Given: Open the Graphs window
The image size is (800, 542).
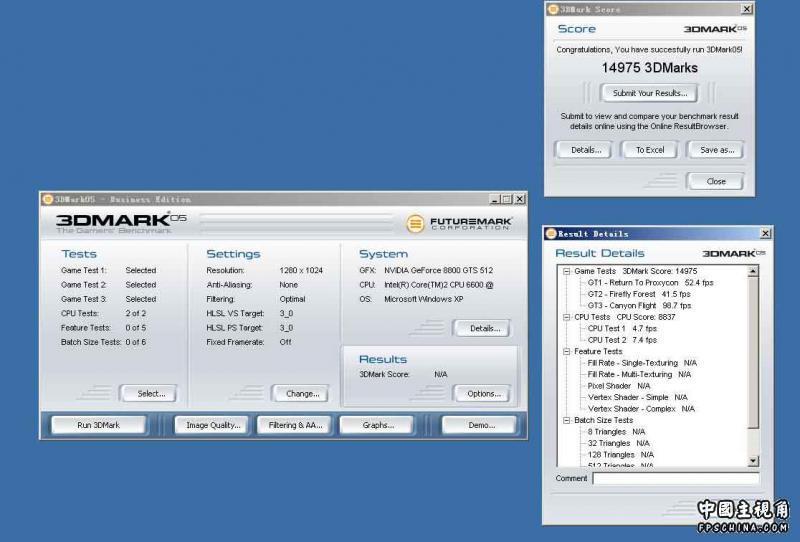Looking at the screenshot, I should click(378, 425).
